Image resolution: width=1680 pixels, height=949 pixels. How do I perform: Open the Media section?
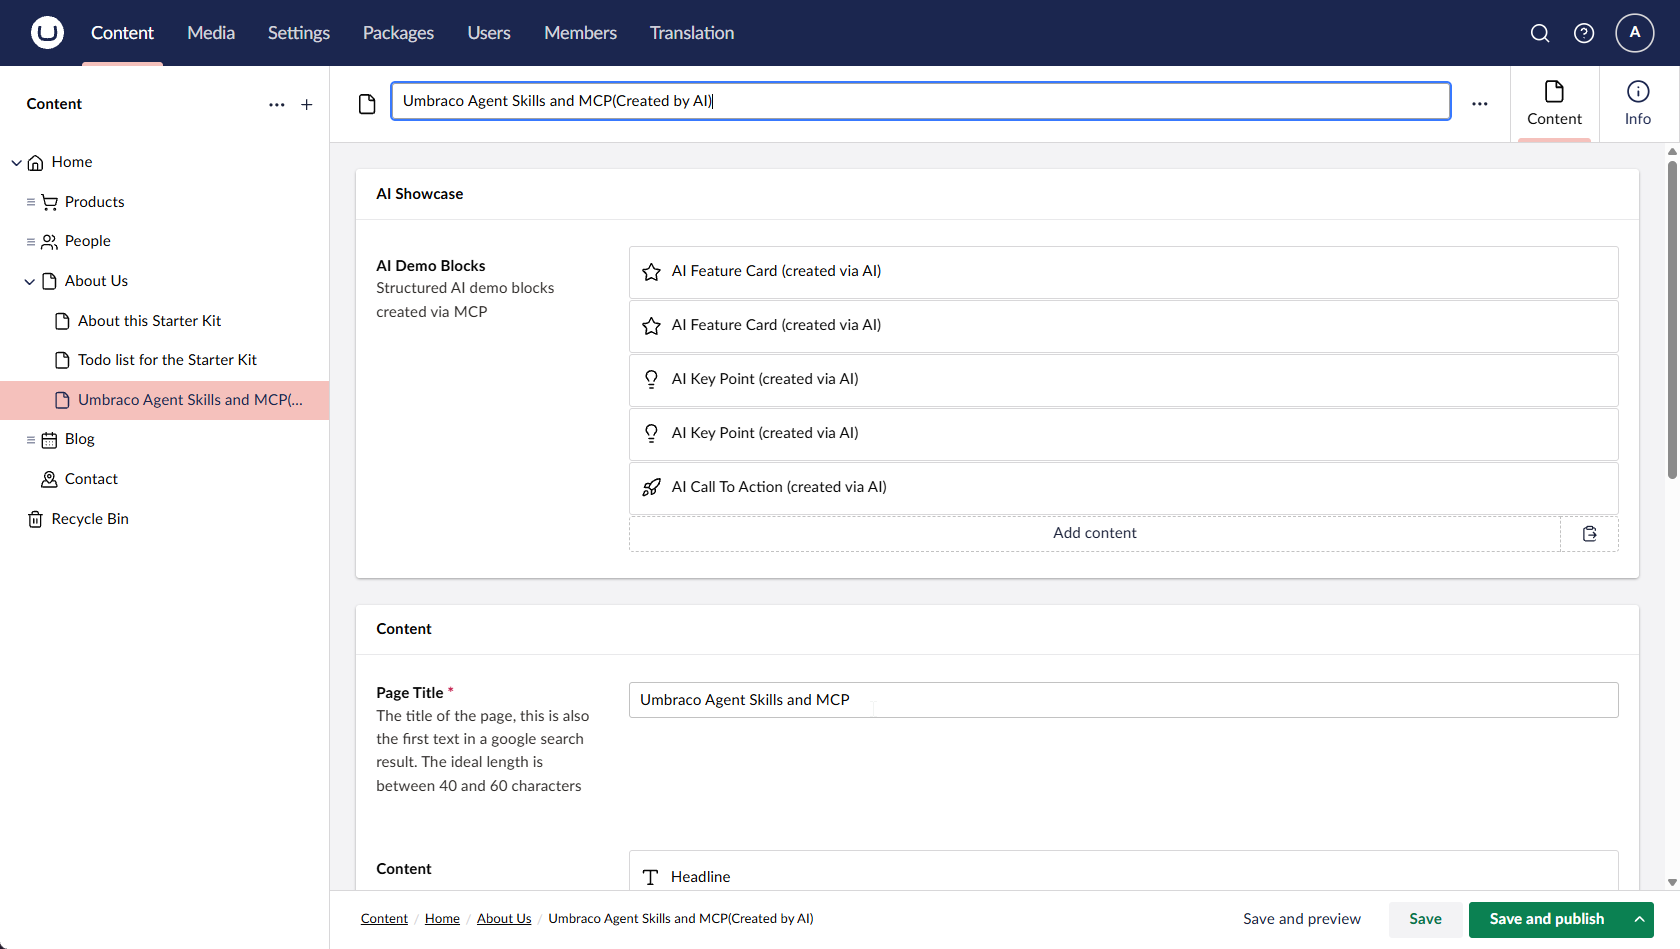pyautogui.click(x=211, y=33)
